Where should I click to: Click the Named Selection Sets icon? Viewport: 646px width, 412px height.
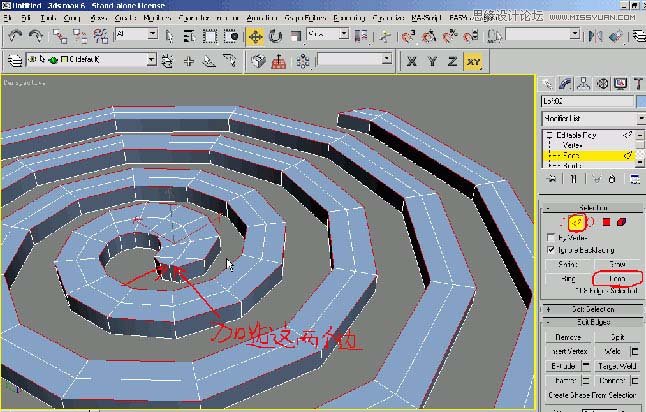coord(494,37)
